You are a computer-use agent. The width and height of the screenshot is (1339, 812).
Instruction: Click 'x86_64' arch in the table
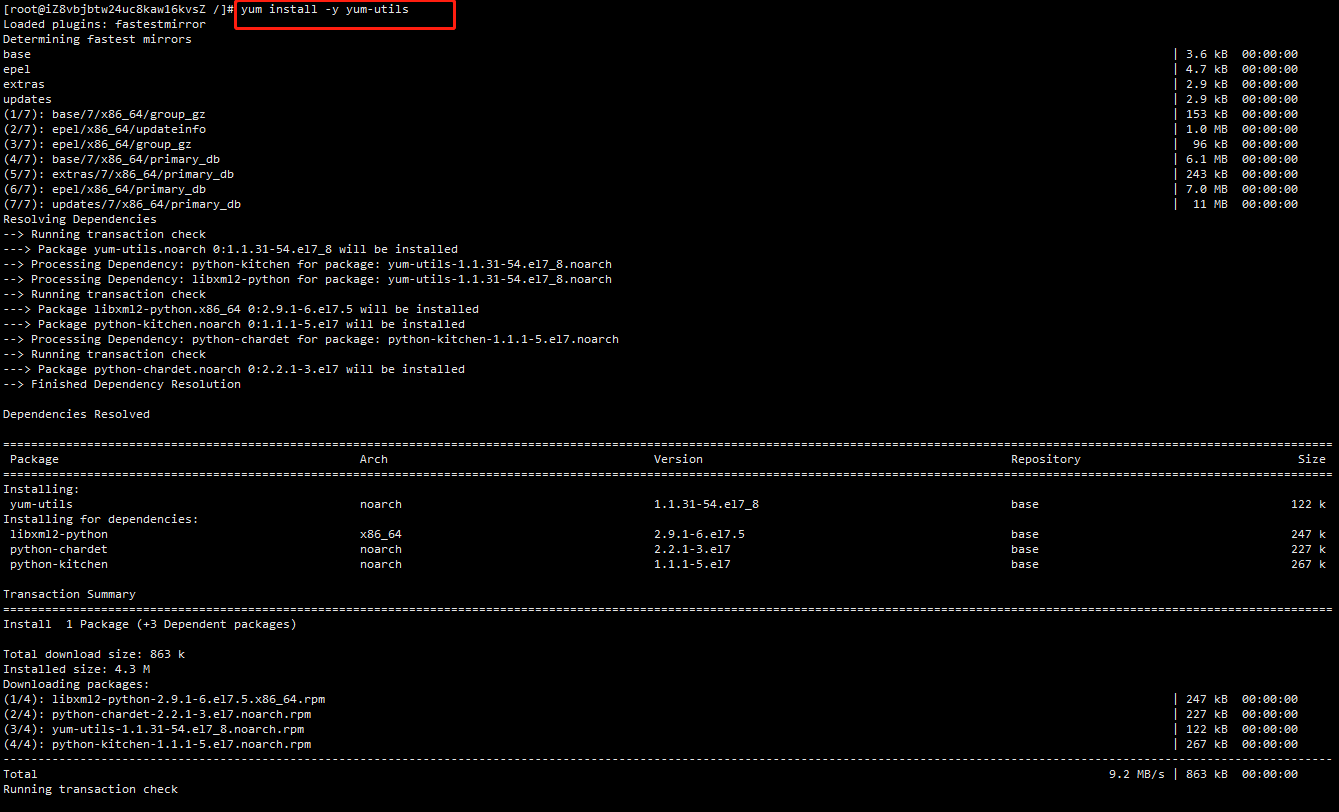coord(381,534)
